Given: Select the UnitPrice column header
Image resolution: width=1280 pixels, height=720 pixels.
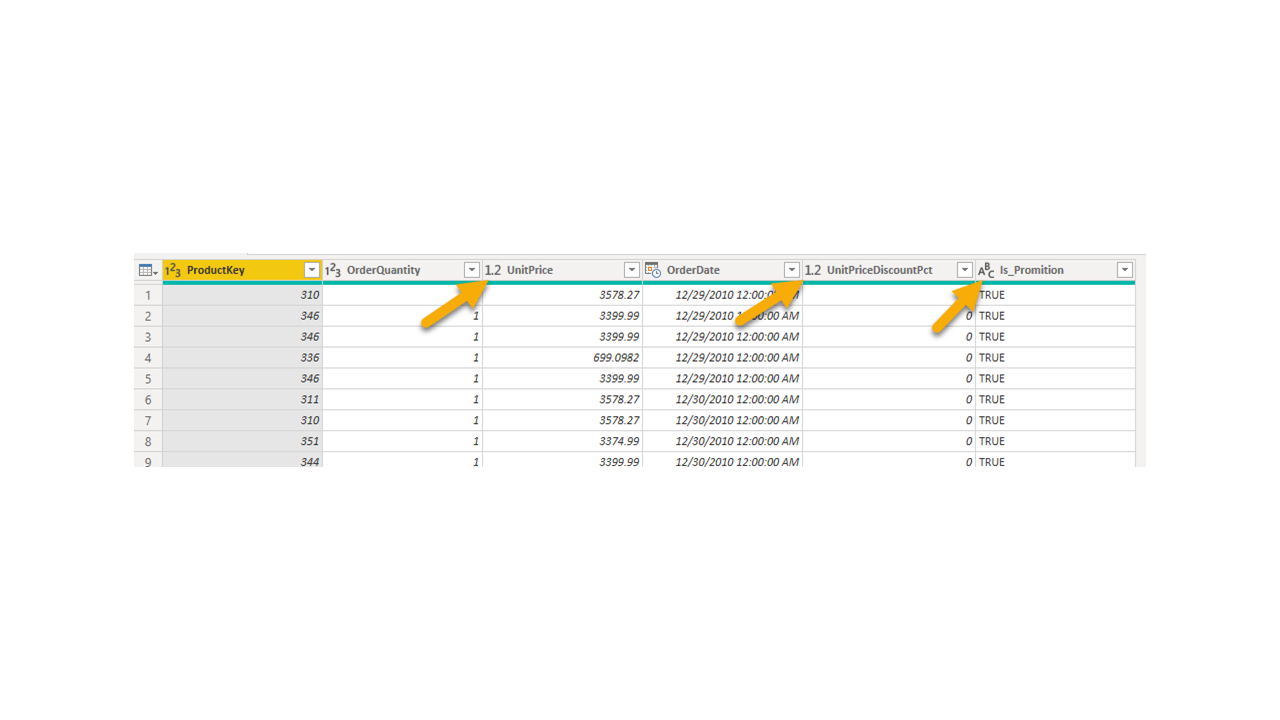Looking at the screenshot, I should coord(563,270).
